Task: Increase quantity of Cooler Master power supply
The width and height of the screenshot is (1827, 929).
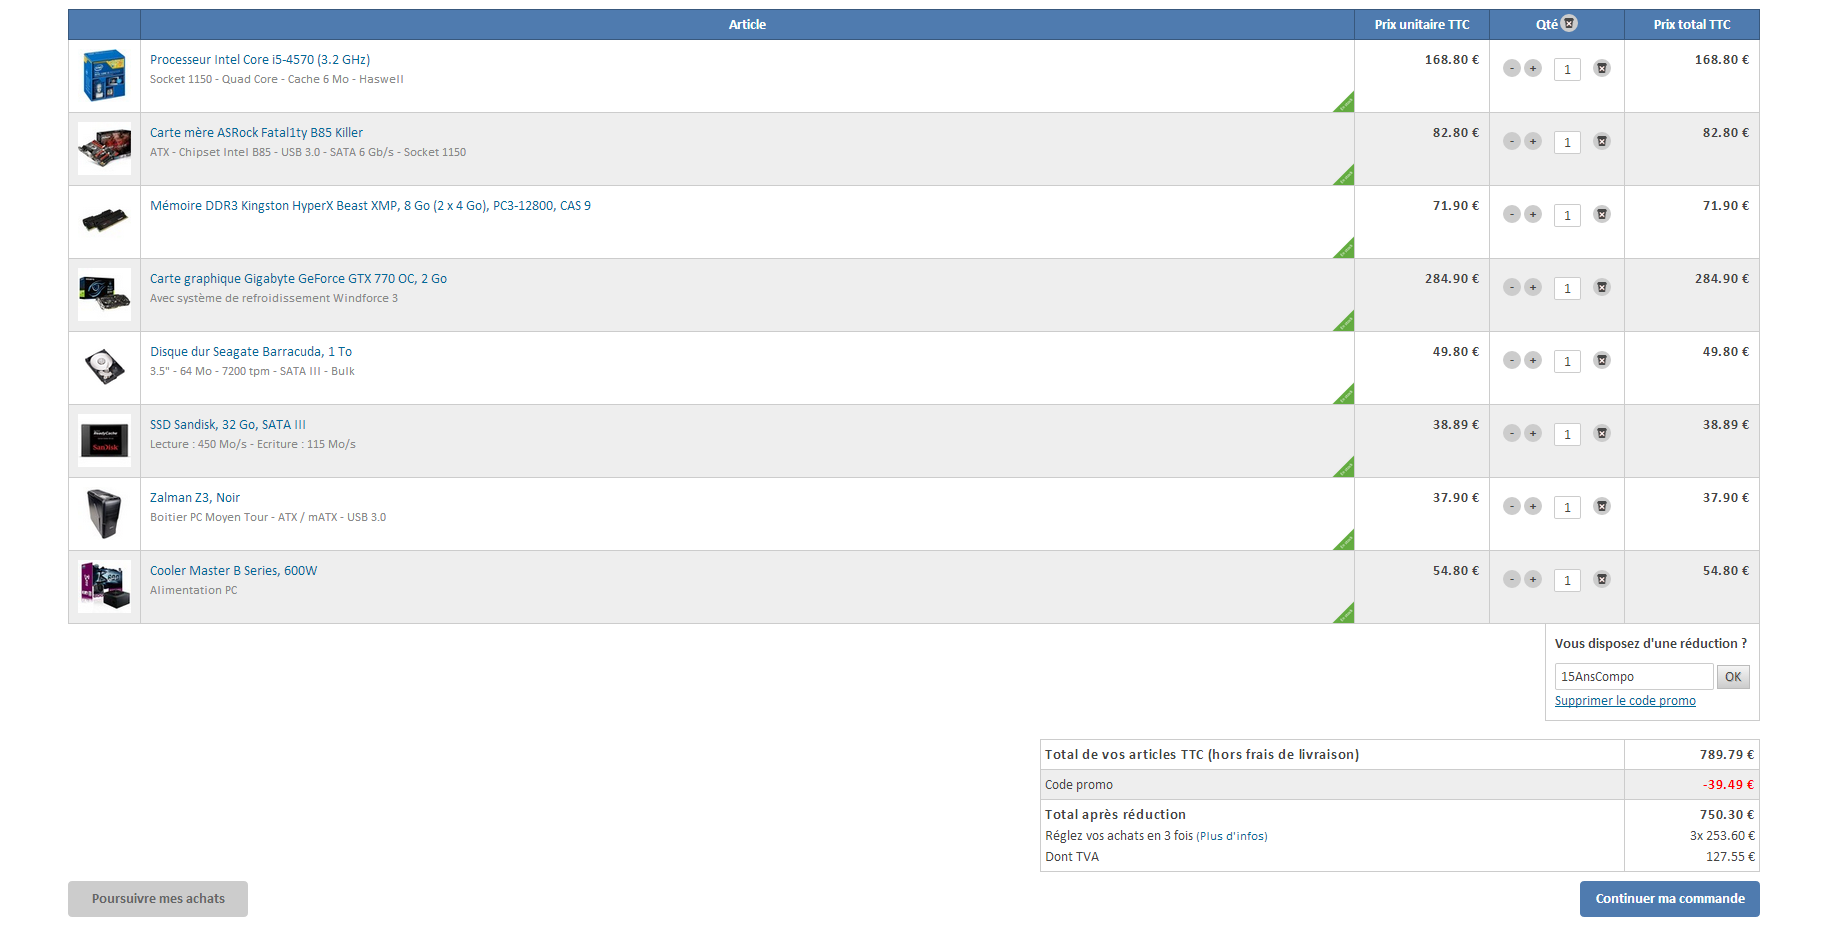Action: click(x=1533, y=579)
